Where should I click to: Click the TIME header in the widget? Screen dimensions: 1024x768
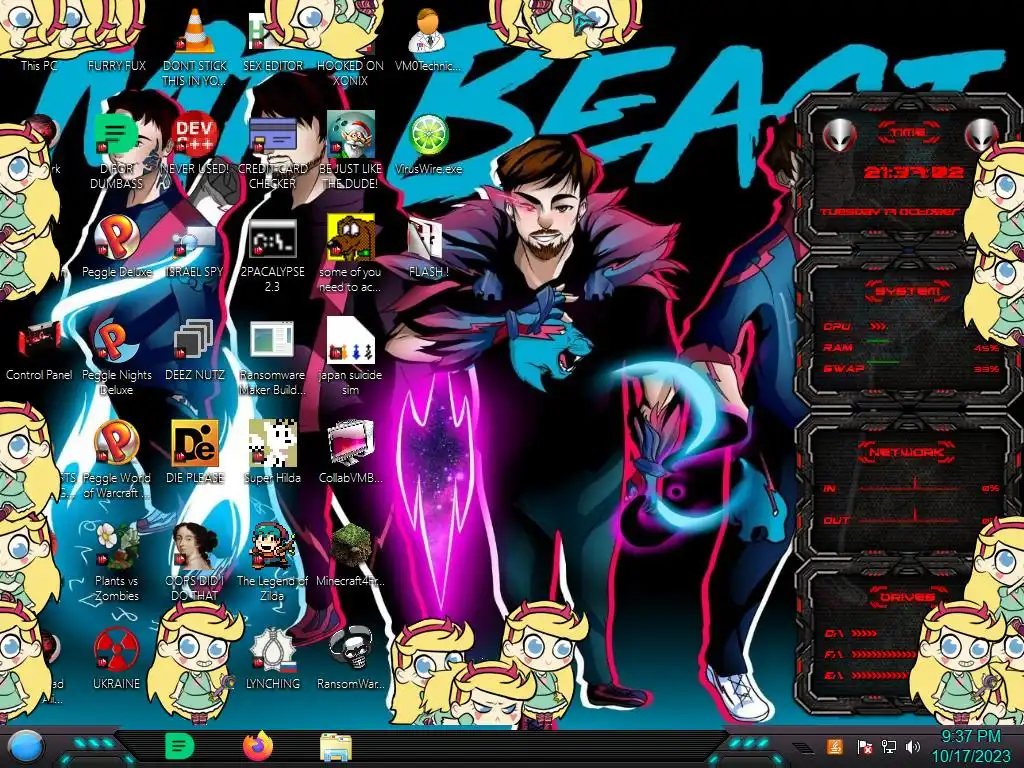pyautogui.click(x=908, y=133)
